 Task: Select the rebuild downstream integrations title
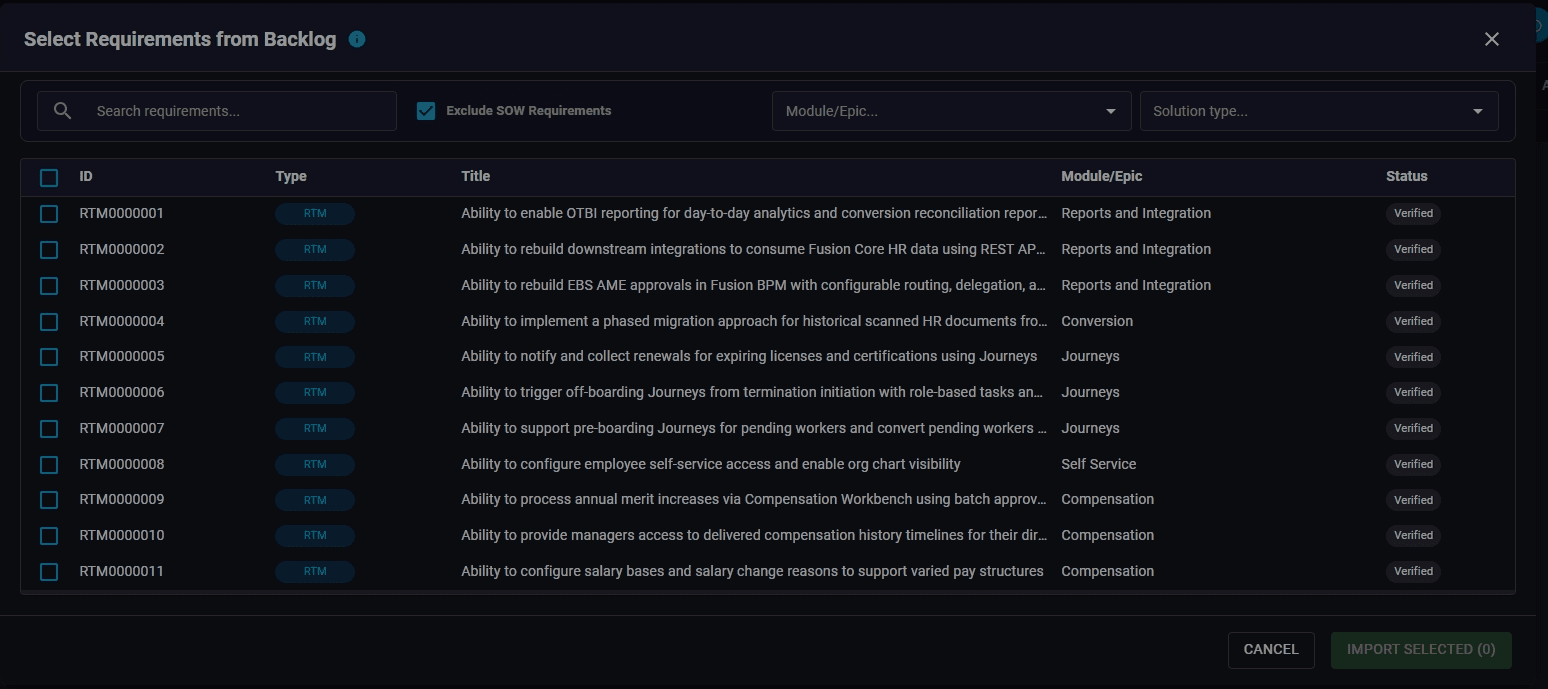tap(754, 249)
